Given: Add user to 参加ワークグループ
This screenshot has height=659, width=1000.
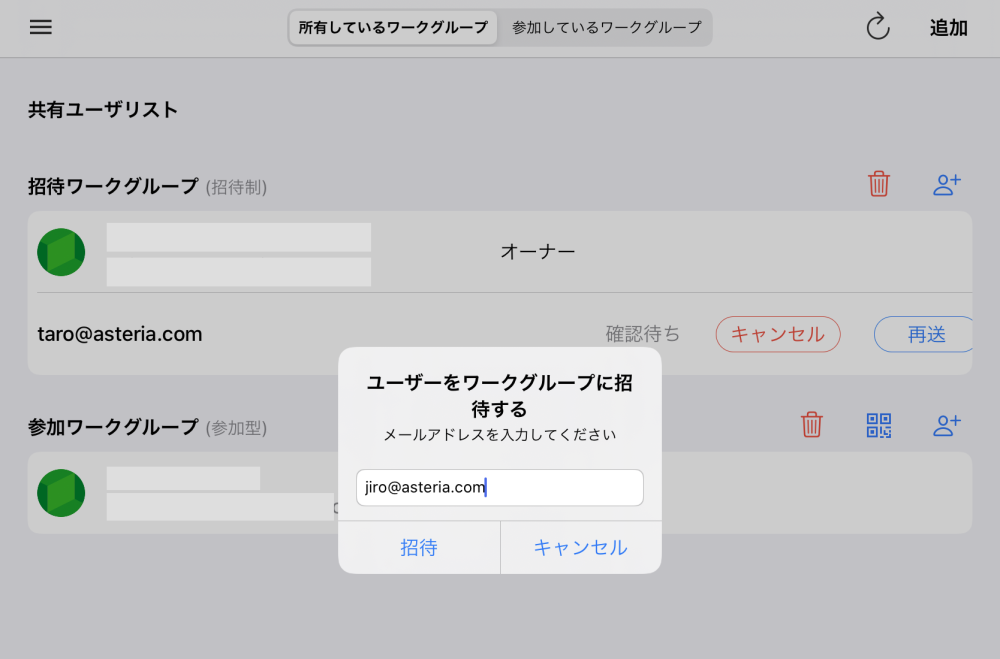Looking at the screenshot, I should click(946, 425).
